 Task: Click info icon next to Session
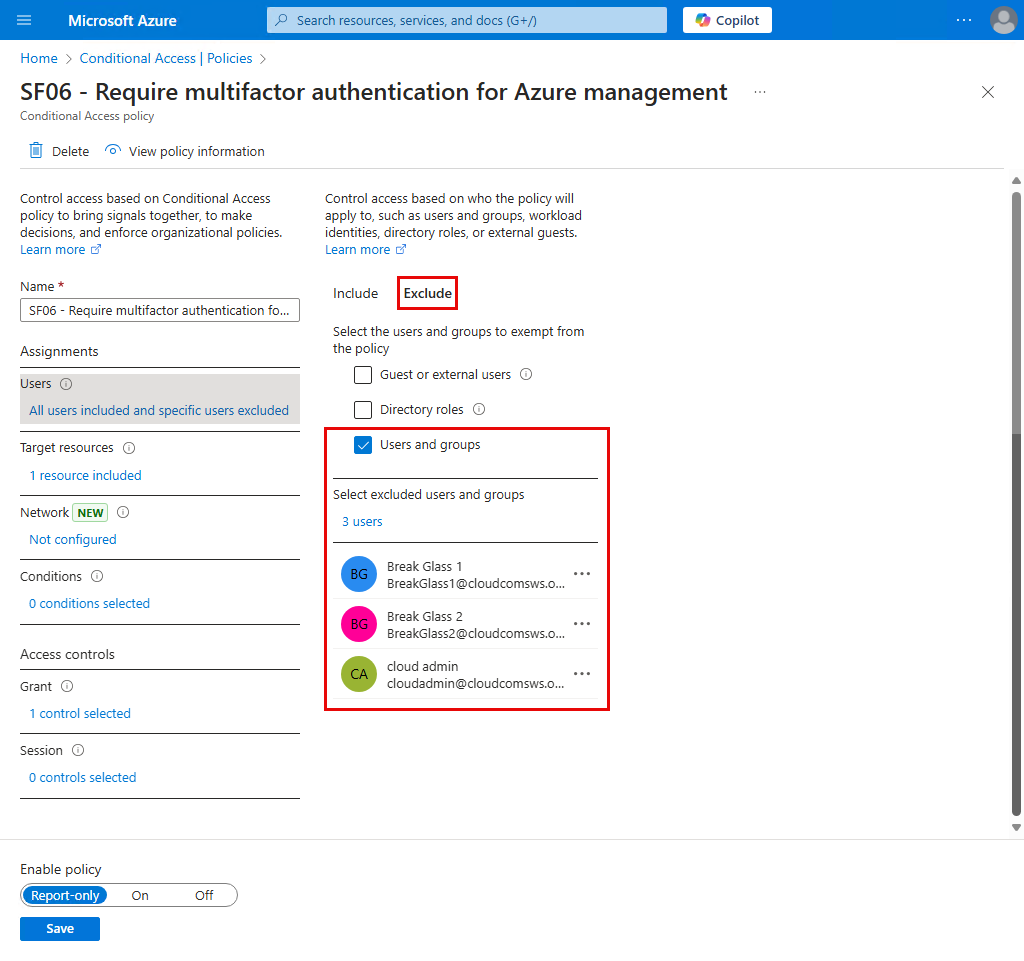point(78,750)
